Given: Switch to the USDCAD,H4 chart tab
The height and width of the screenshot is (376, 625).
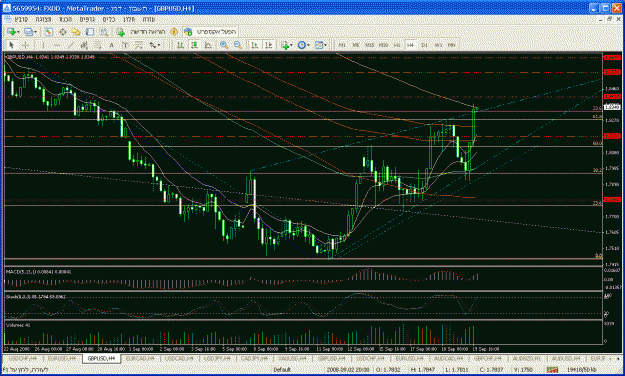Looking at the screenshot, I should pyautogui.click(x=179, y=358).
